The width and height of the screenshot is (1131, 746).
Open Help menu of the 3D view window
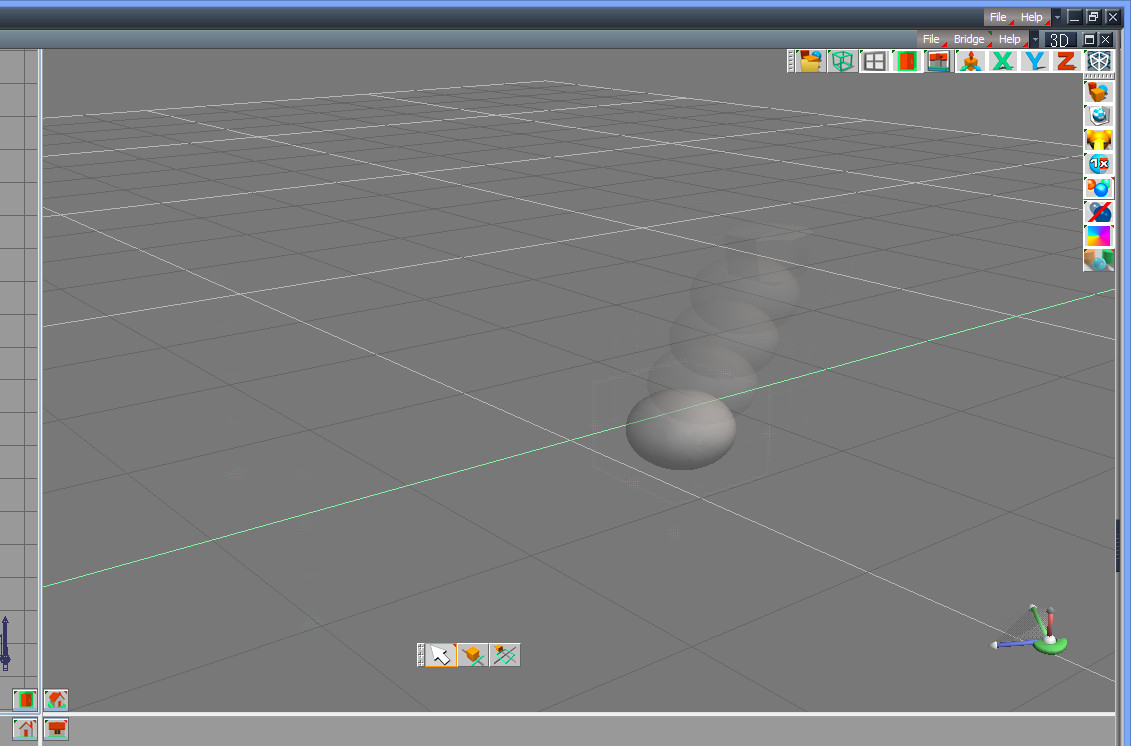[x=1009, y=39]
